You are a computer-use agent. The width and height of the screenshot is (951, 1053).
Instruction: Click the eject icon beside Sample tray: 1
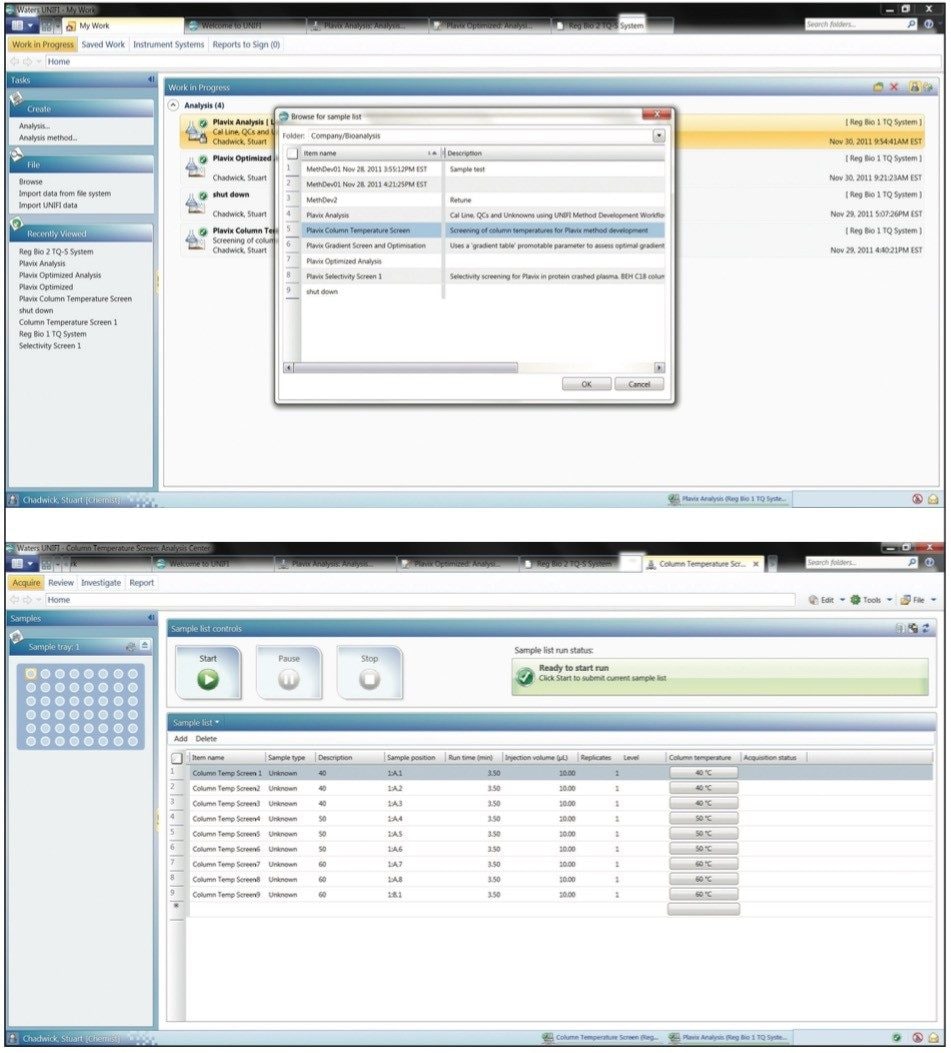coord(145,646)
